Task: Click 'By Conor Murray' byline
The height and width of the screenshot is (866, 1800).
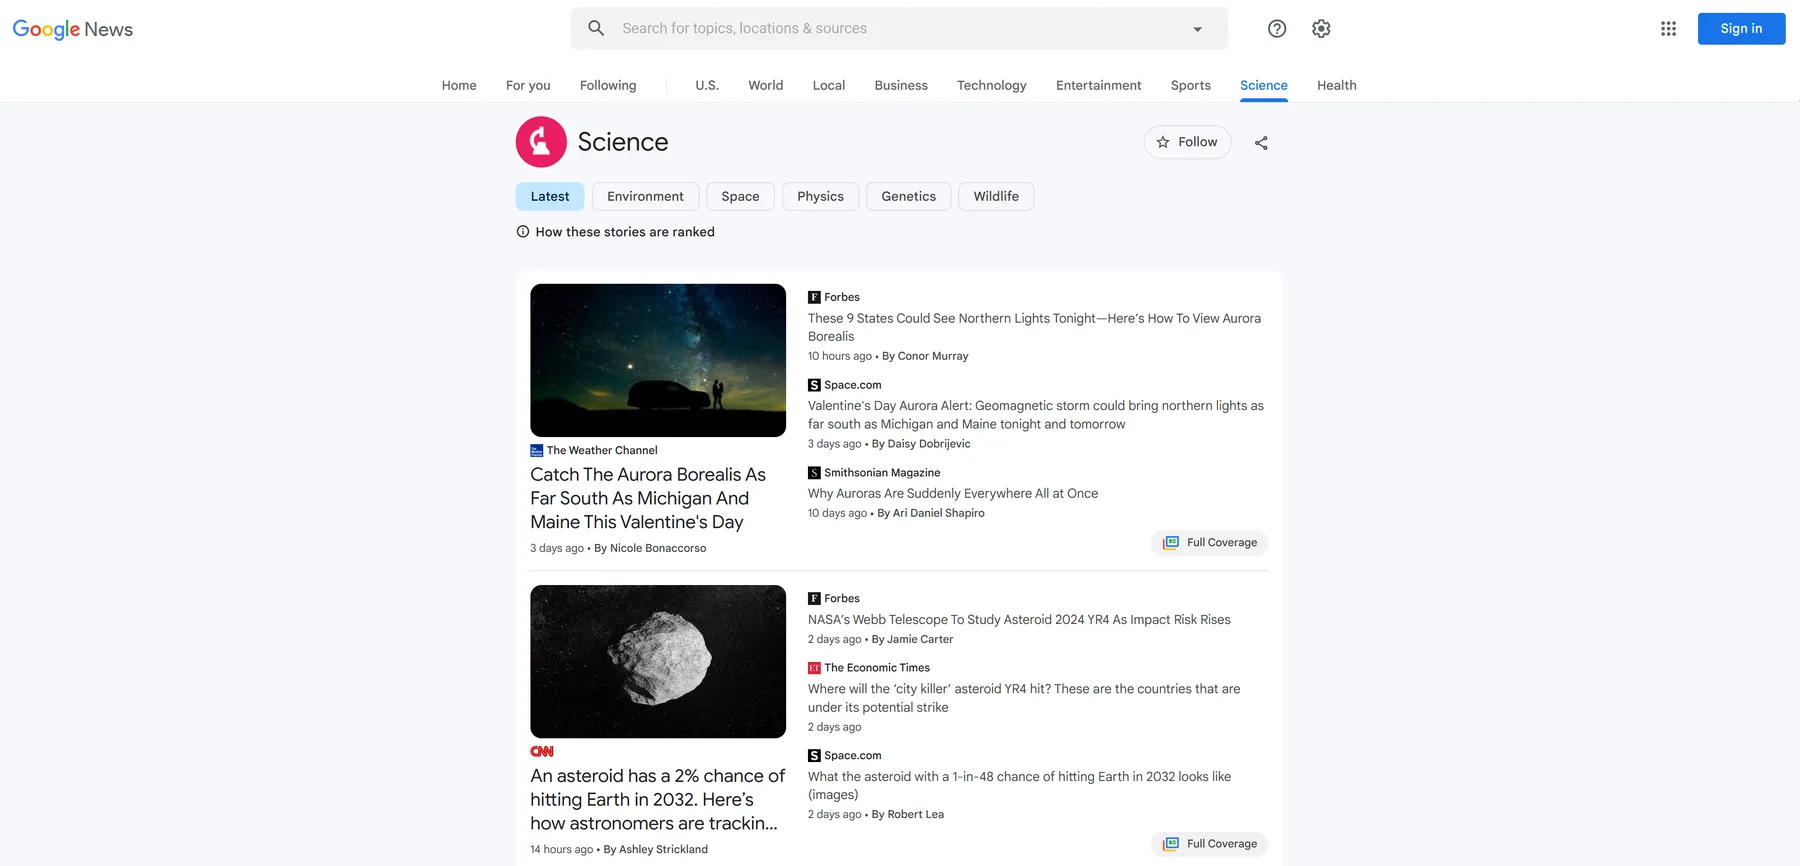Action: [925, 356]
